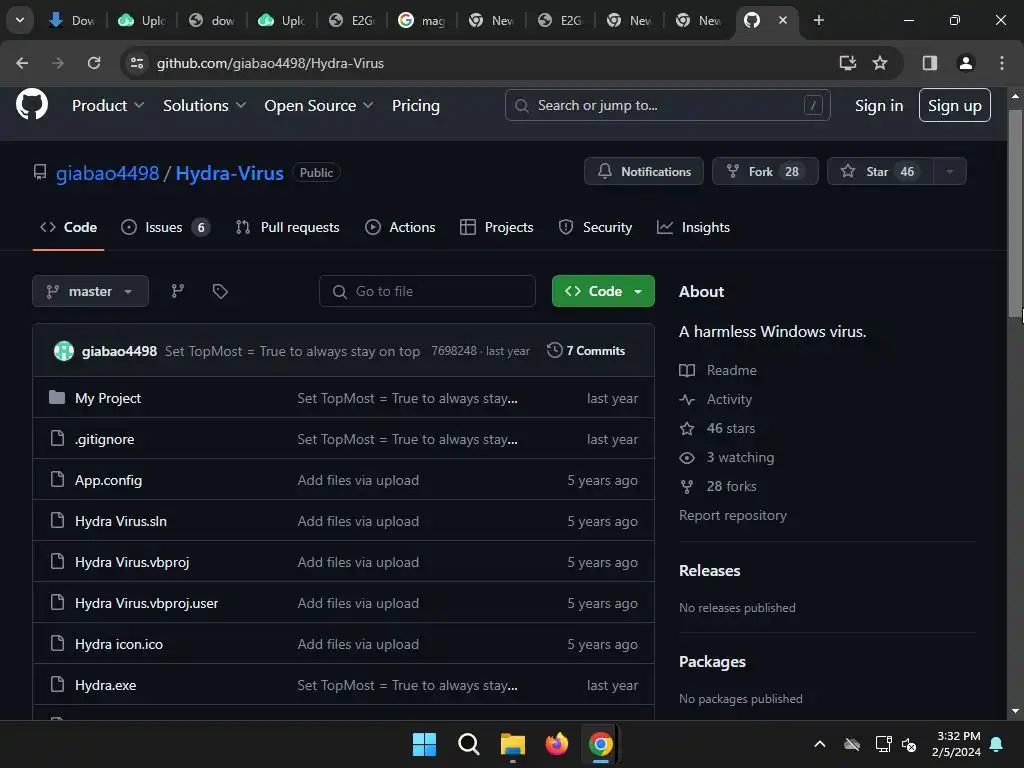Open Hydra Virus.vbproj.user file
1024x768 pixels.
pos(146,603)
